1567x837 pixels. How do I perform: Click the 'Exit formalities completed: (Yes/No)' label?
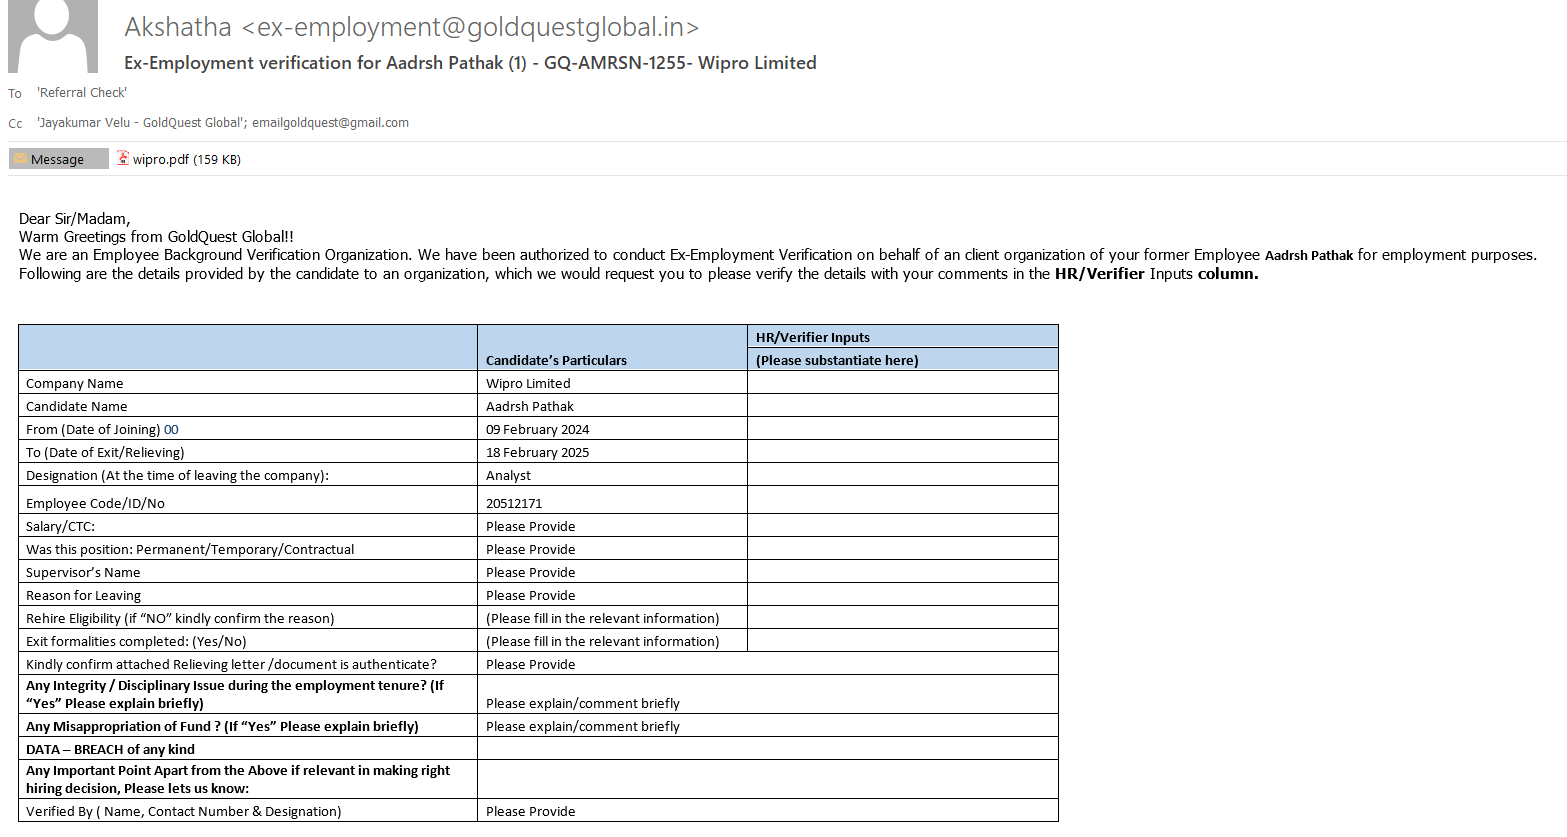(x=136, y=641)
